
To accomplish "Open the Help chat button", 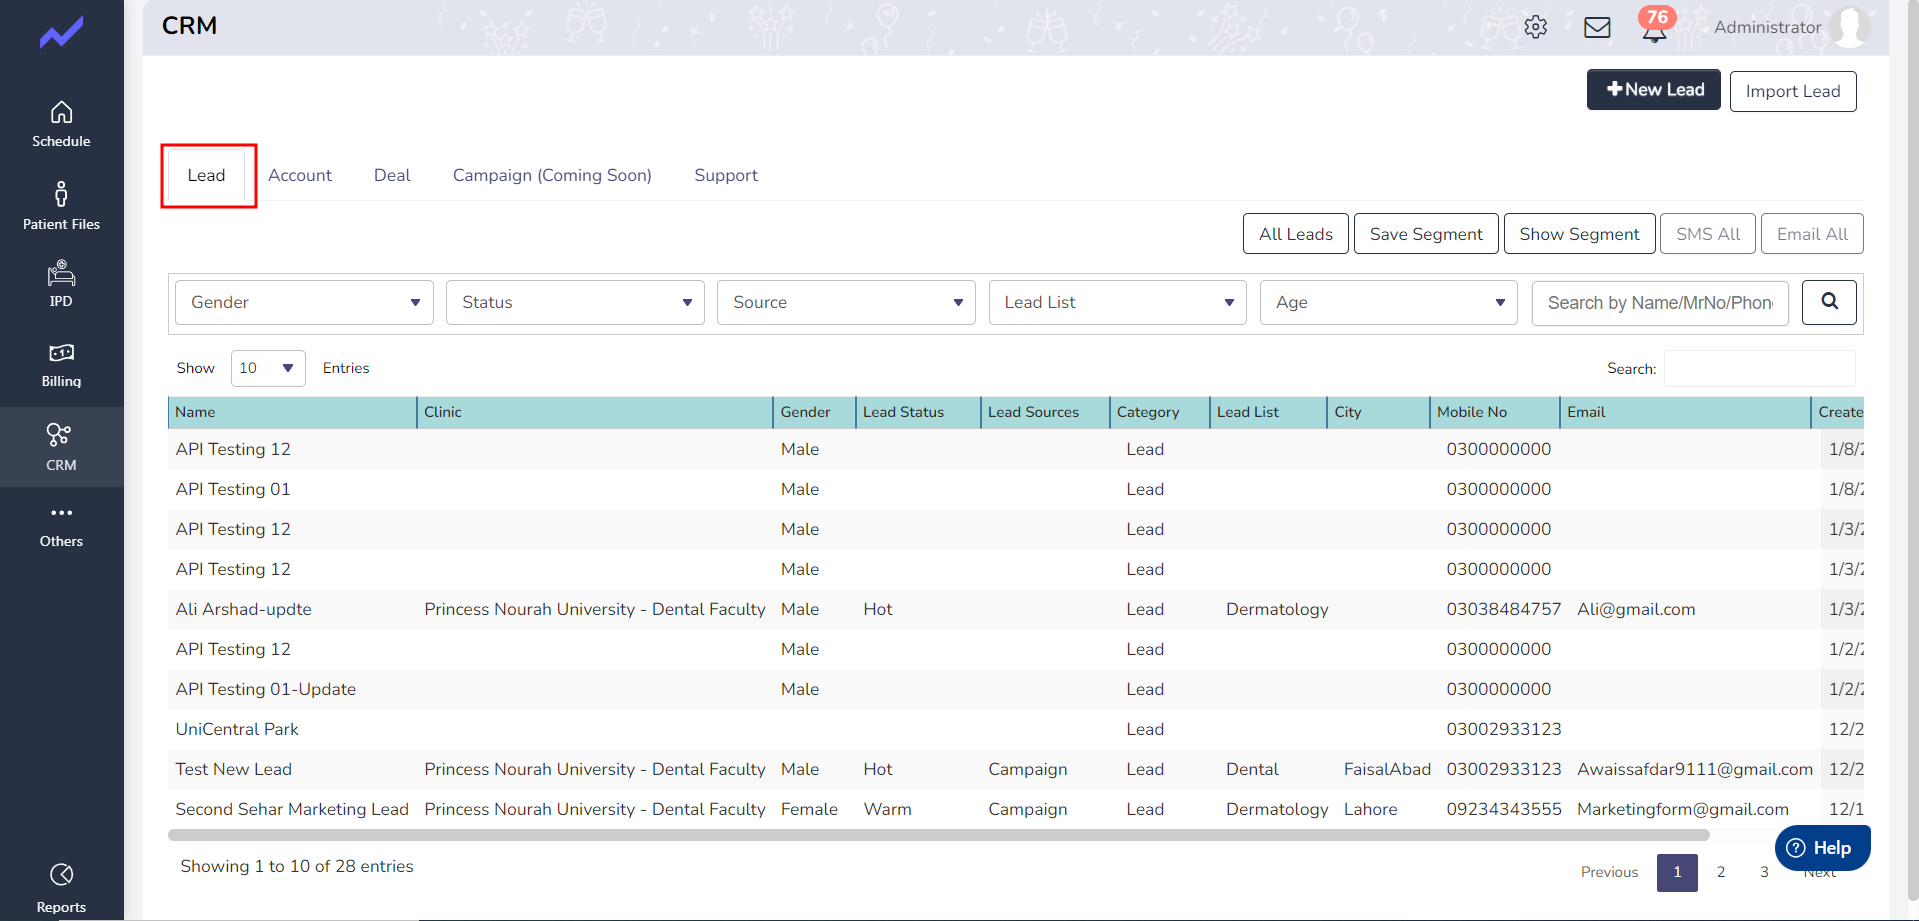I will click(1822, 848).
